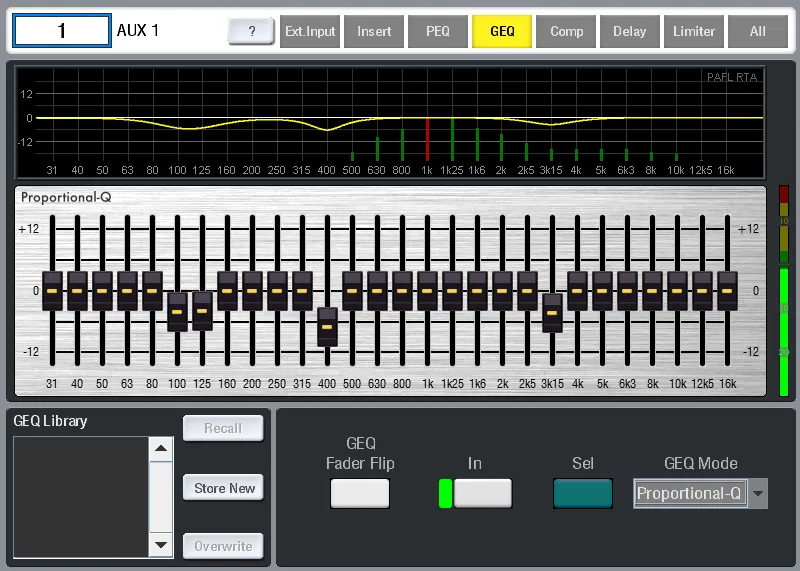Image resolution: width=800 pixels, height=571 pixels.
Task: Click the 16k band fader
Action: click(x=727, y=291)
